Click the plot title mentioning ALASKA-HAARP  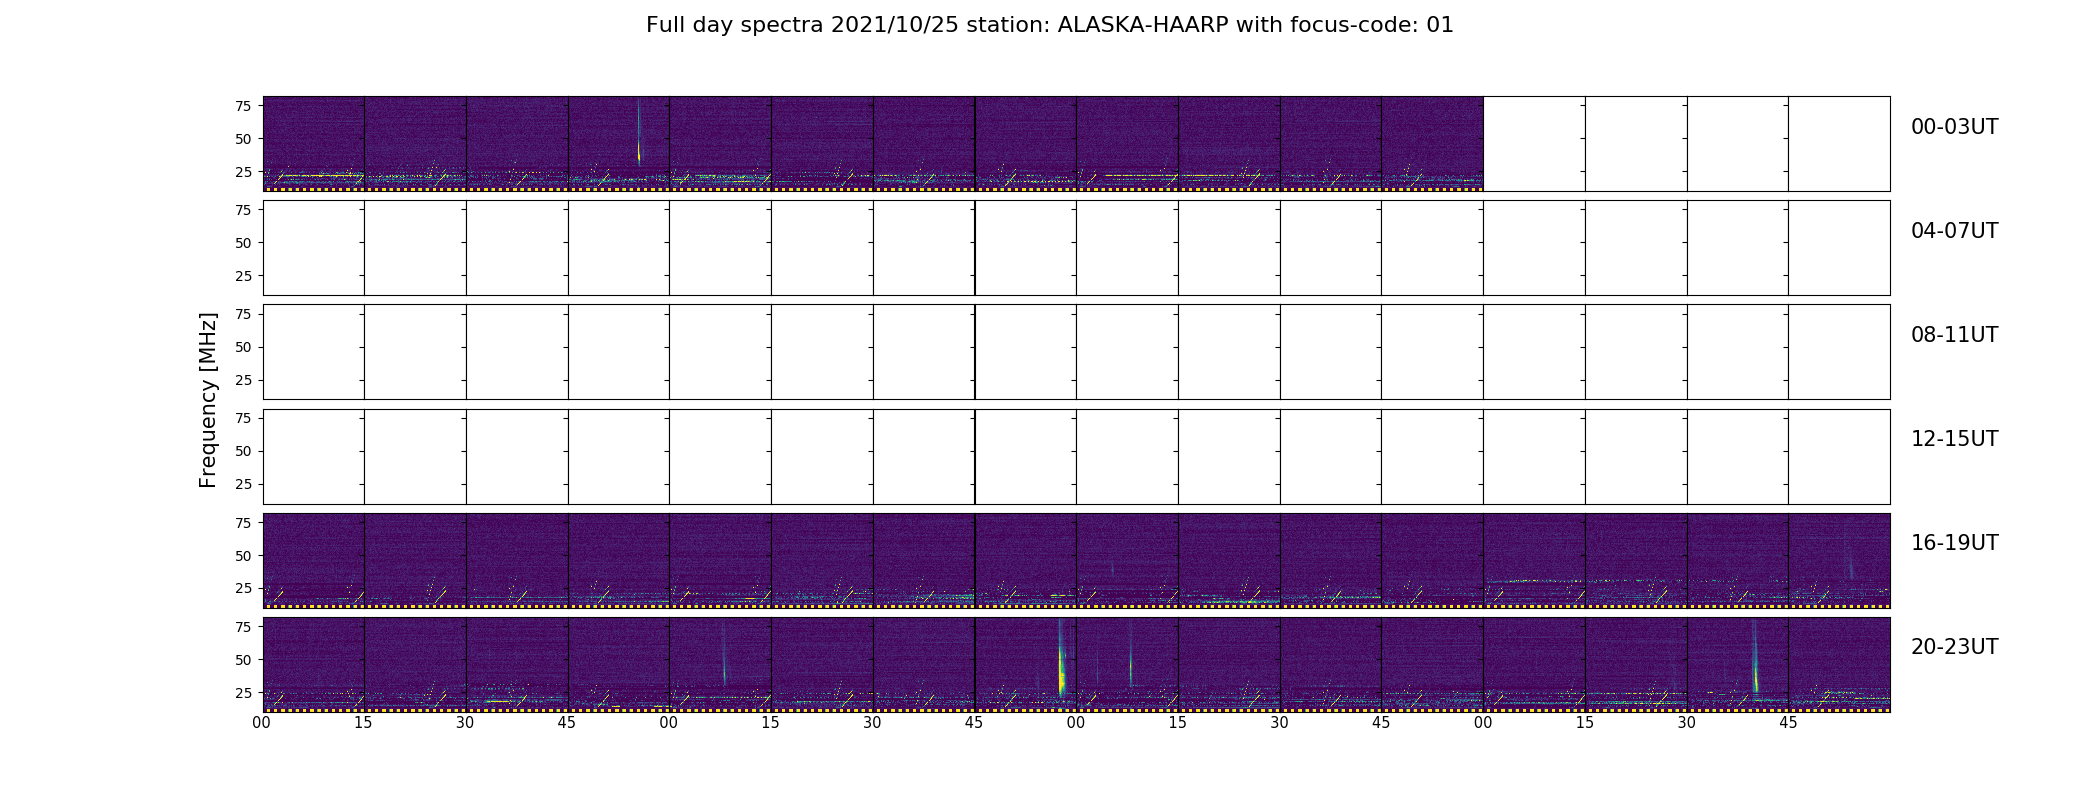pos(1049,25)
